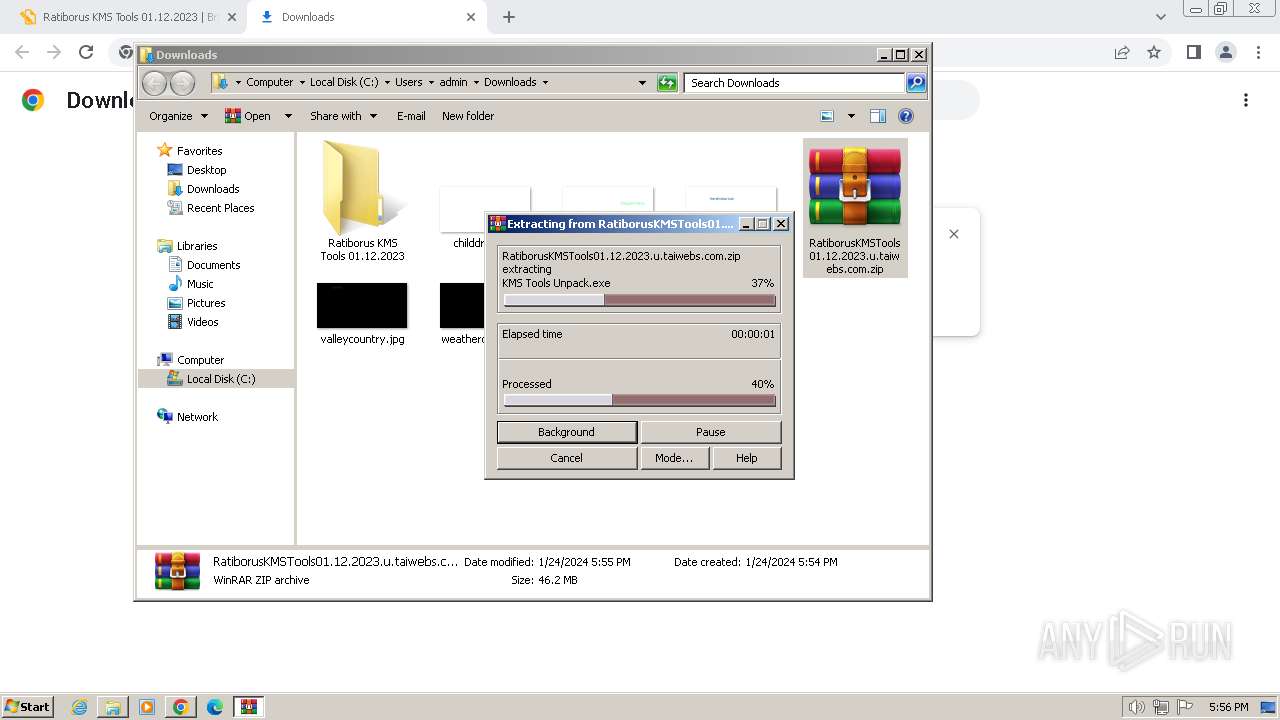Create a New folder
The width and height of the screenshot is (1280, 720).
tap(468, 116)
